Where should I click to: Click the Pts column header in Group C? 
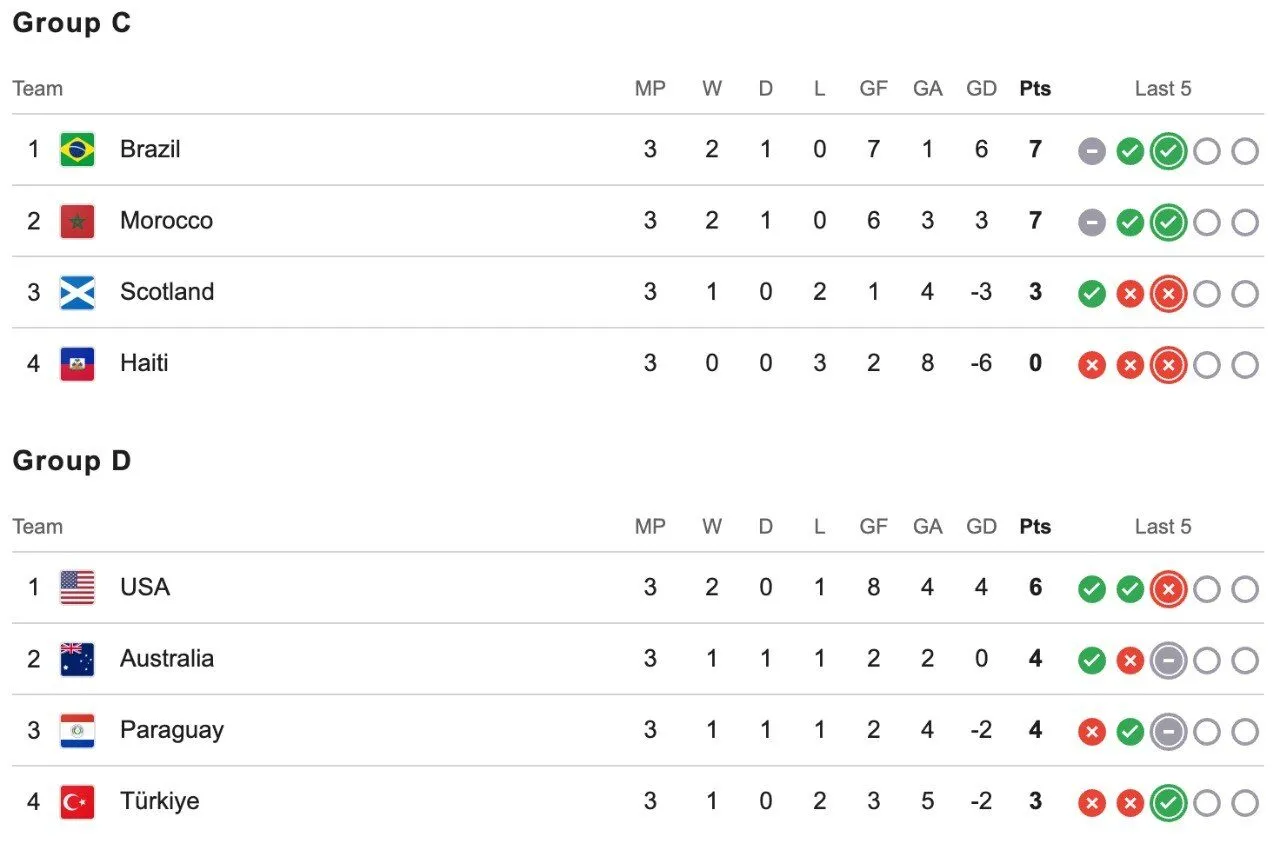click(x=1035, y=88)
